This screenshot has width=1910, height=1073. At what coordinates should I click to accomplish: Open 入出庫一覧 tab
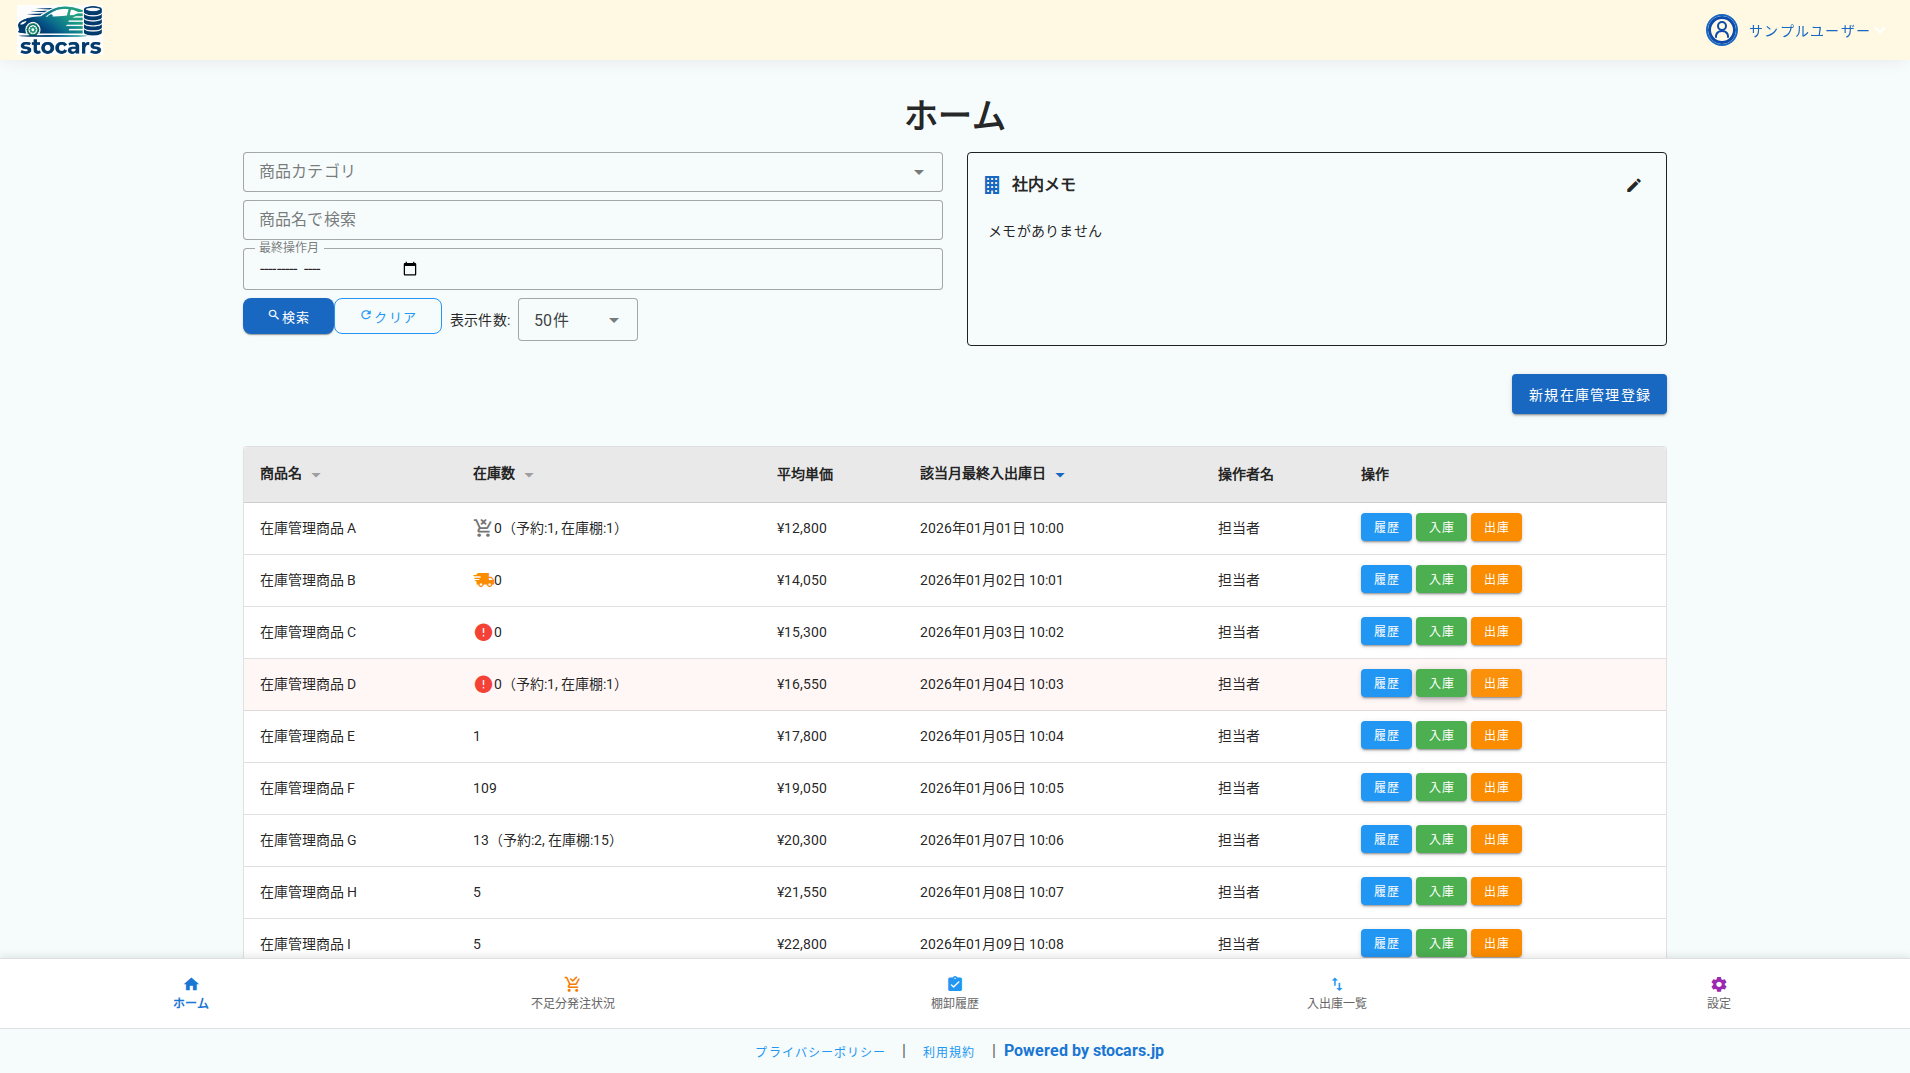click(1337, 993)
